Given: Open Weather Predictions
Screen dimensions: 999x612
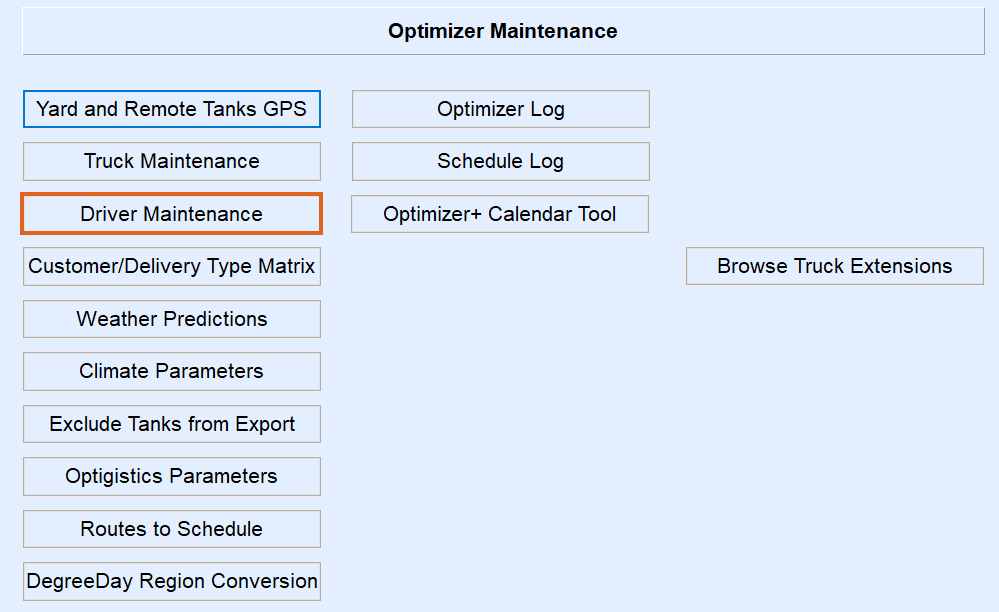Looking at the screenshot, I should coord(172,319).
